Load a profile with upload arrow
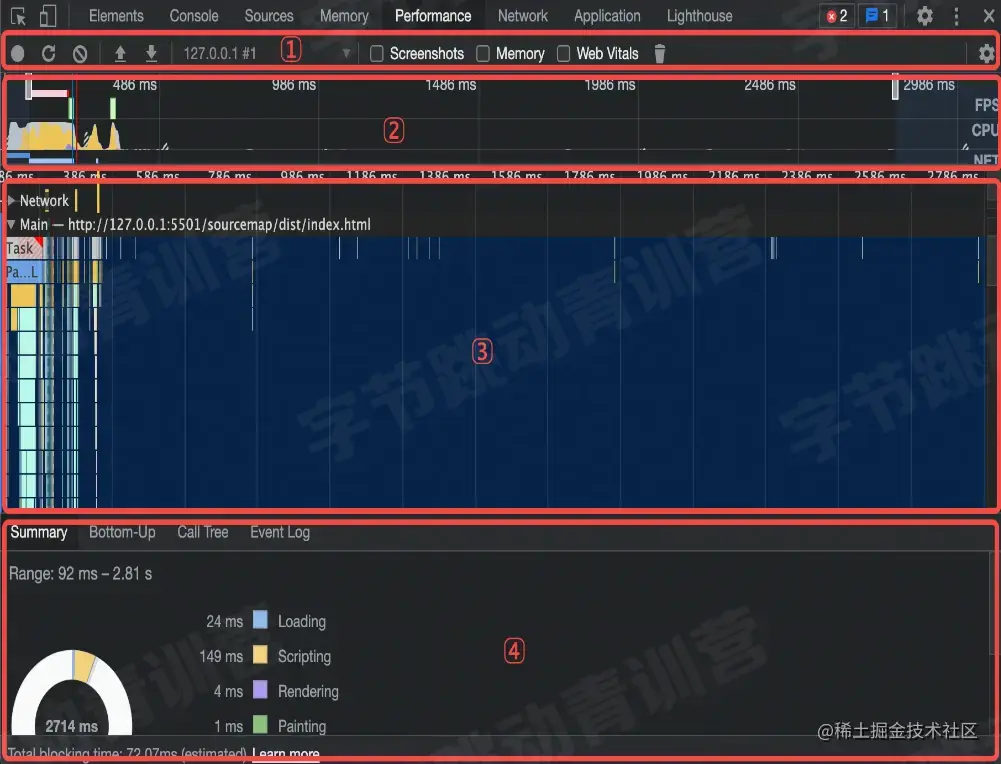1001x764 pixels. pyautogui.click(x=120, y=54)
